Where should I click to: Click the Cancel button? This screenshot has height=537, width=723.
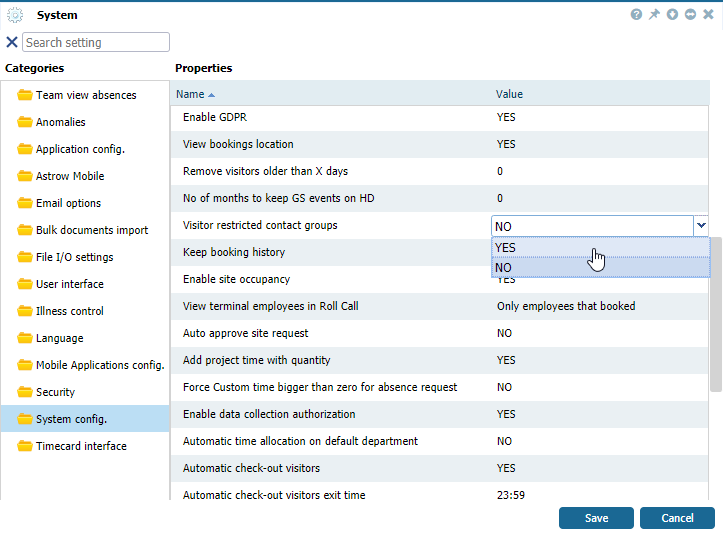click(x=677, y=518)
